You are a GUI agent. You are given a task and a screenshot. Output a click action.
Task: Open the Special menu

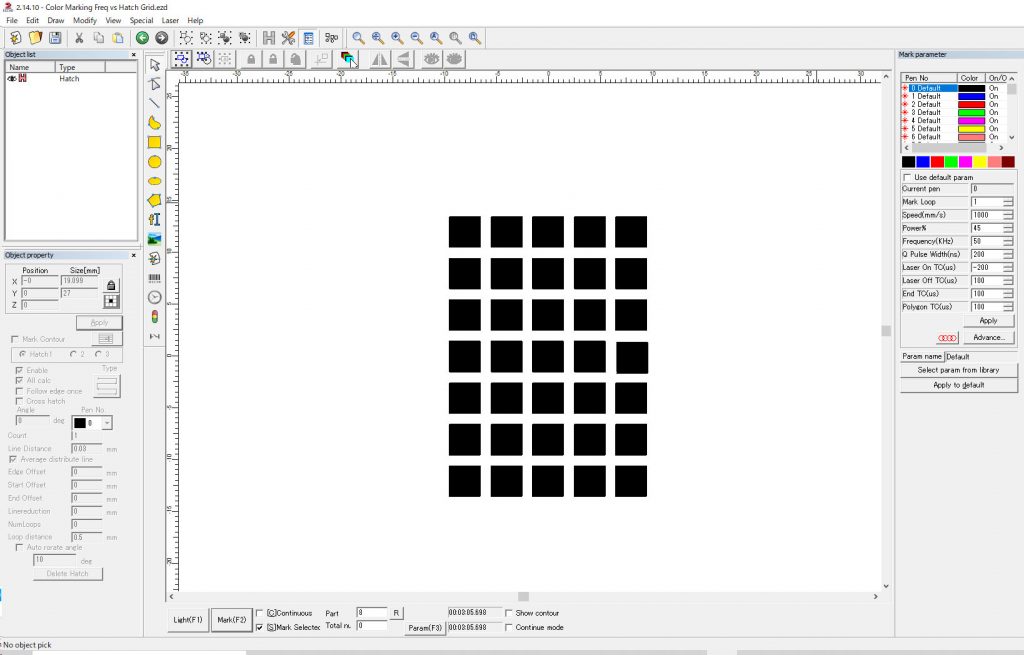click(x=141, y=20)
